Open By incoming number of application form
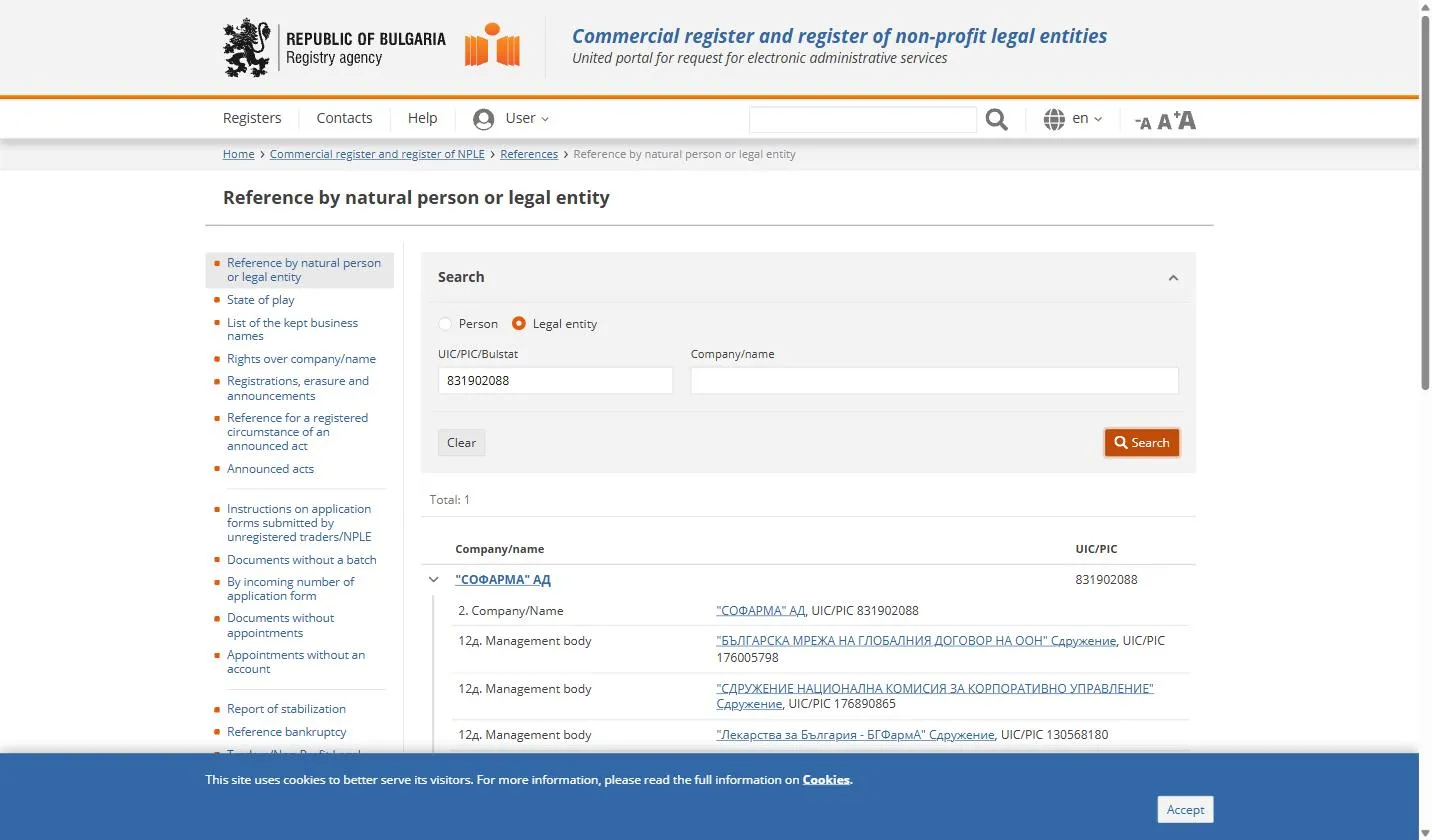Viewport: 1432px width, 840px height. coord(290,589)
